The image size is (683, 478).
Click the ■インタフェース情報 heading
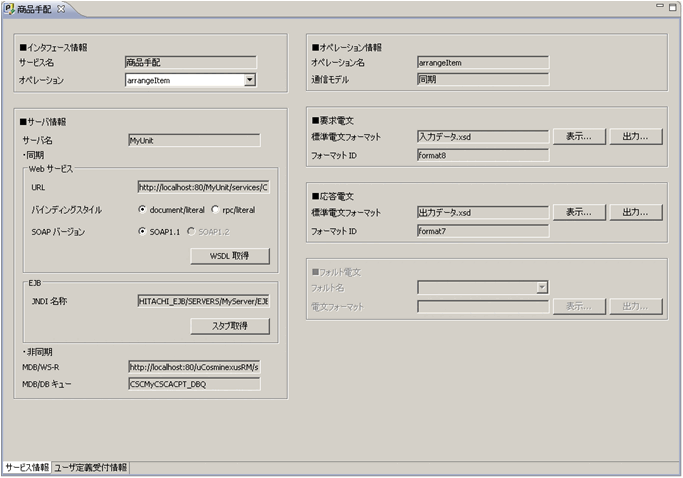[x=53, y=47]
